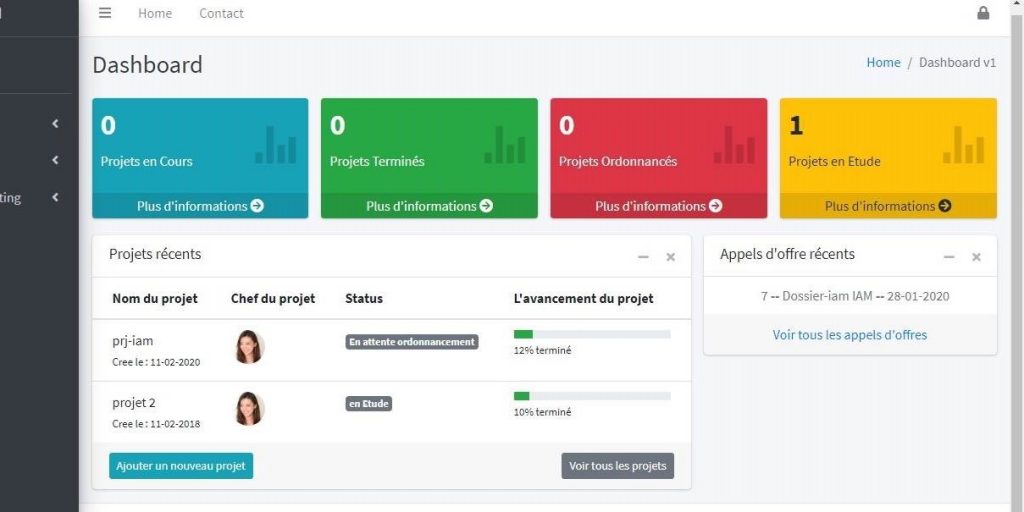Click bar chart icon in Projets Ordonnancés card

point(734,144)
